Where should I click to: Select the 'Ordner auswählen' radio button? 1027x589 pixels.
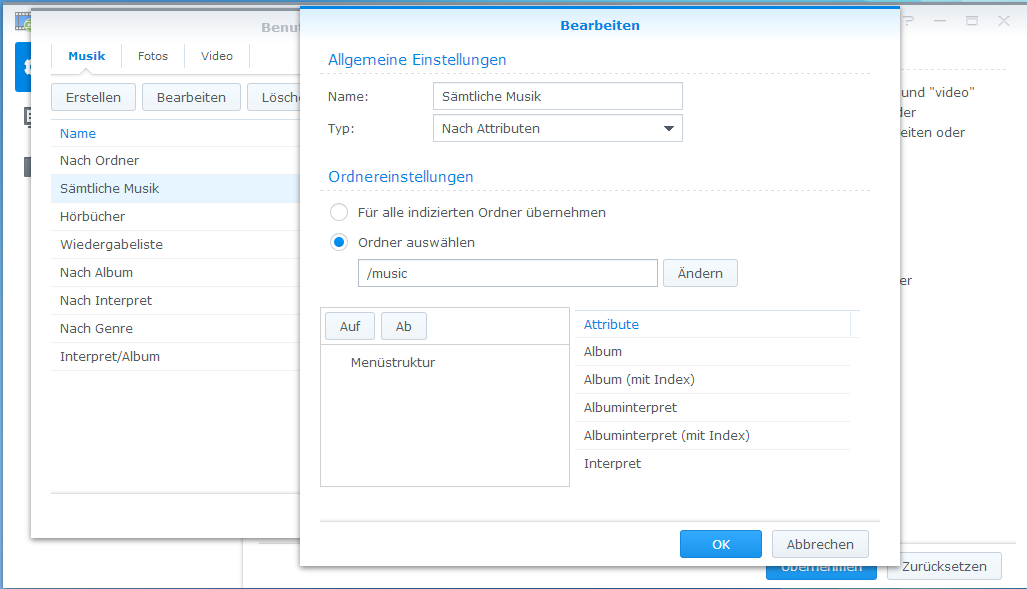(x=339, y=242)
